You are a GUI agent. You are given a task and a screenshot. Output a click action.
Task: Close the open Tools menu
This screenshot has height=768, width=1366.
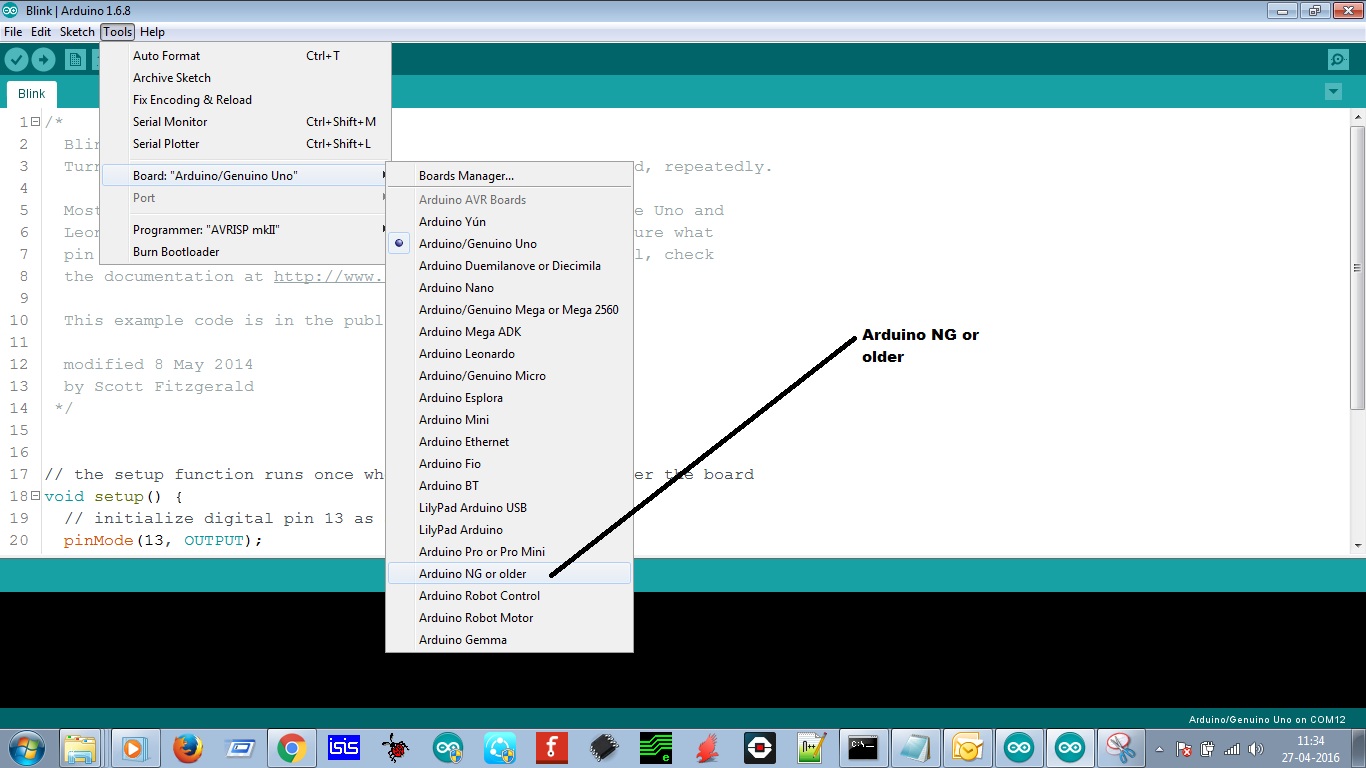tap(117, 32)
